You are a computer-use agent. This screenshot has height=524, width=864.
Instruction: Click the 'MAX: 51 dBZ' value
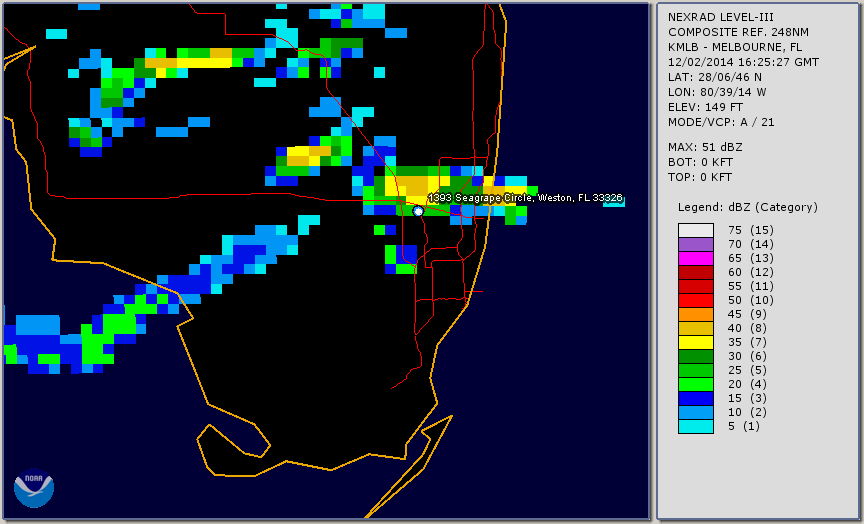point(705,147)
